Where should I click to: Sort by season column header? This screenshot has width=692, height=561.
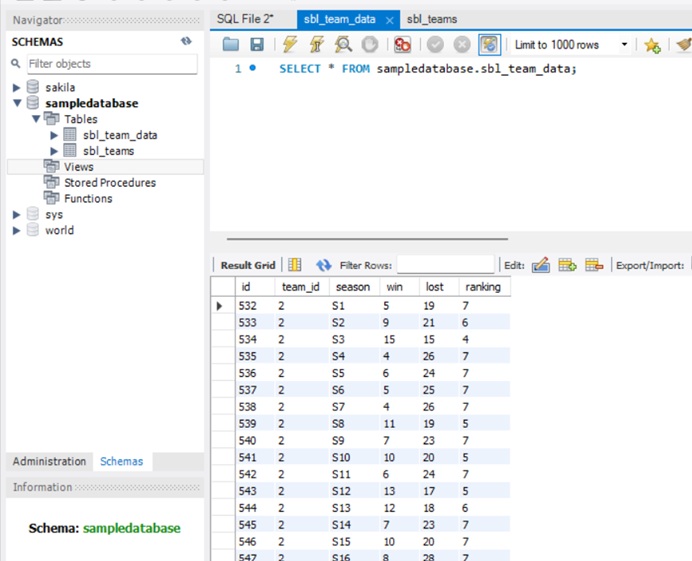354,287
